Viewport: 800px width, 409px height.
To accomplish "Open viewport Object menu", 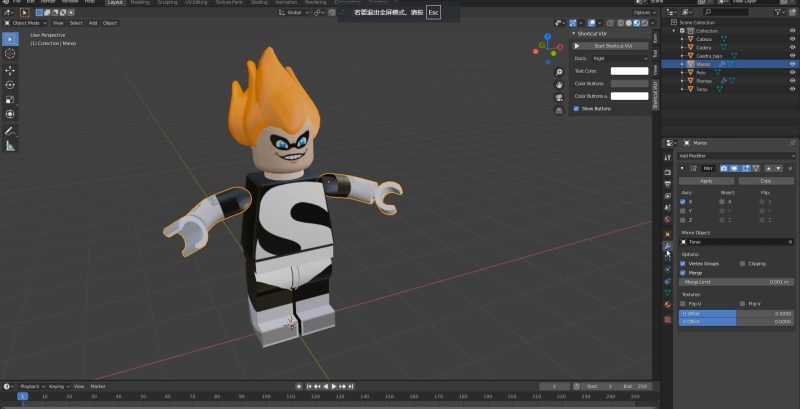I will click(110, 23).
